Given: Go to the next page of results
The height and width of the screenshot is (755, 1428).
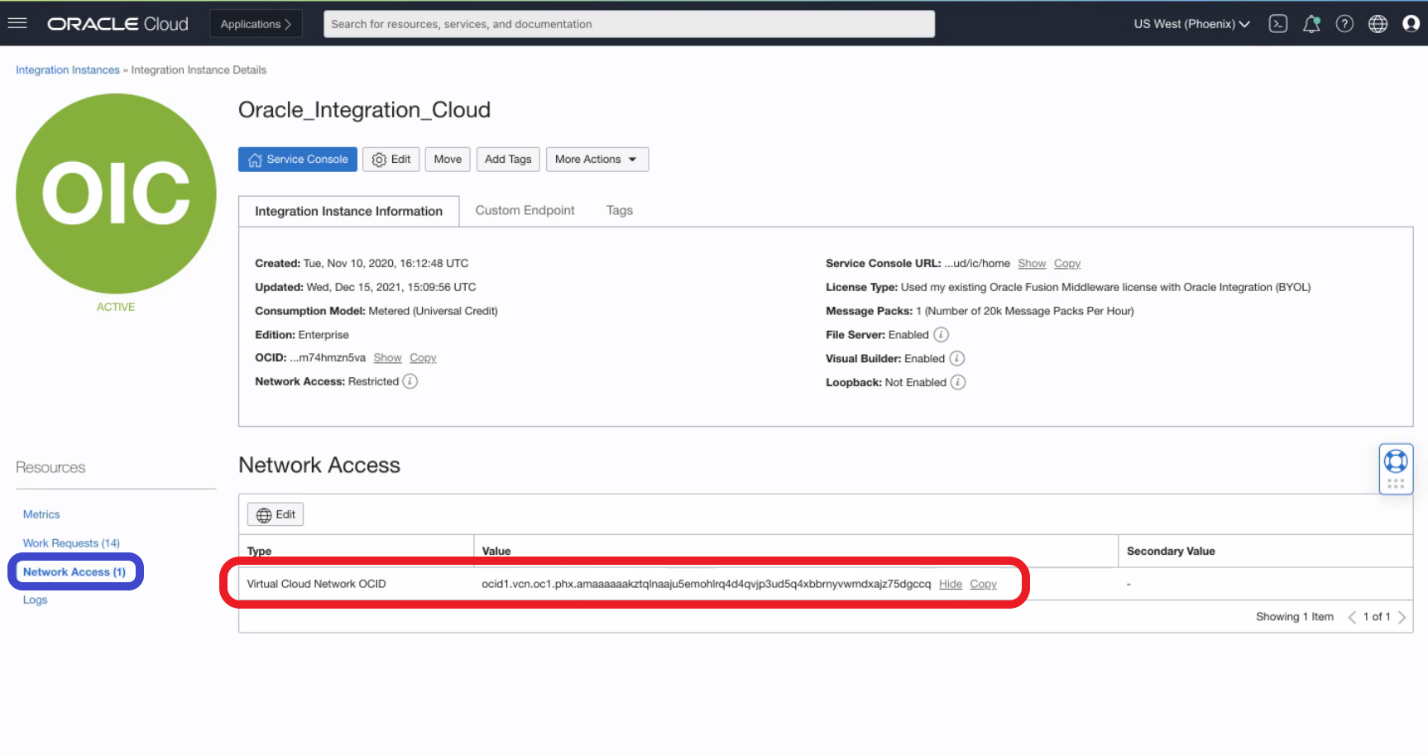Looking at the screenshot, I should pyautogui.click(x=1402, y=617).
